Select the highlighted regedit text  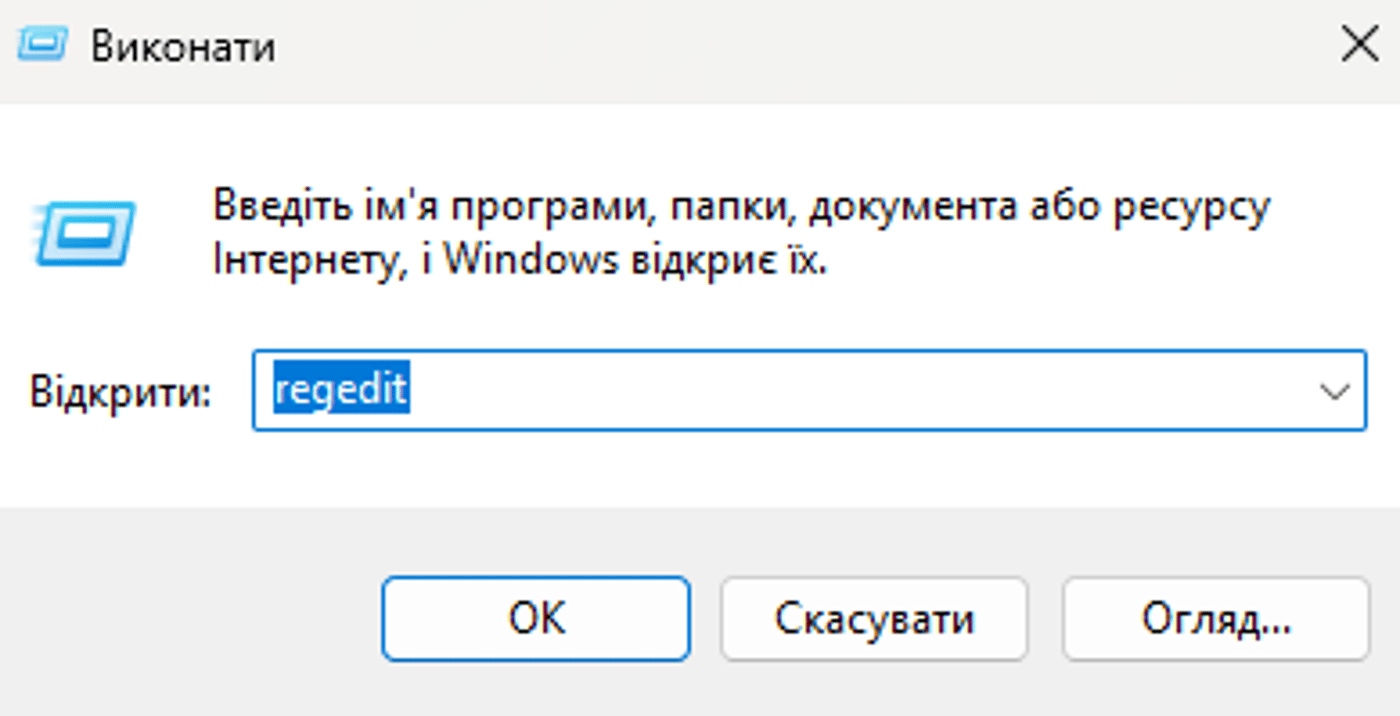(340, 390)
